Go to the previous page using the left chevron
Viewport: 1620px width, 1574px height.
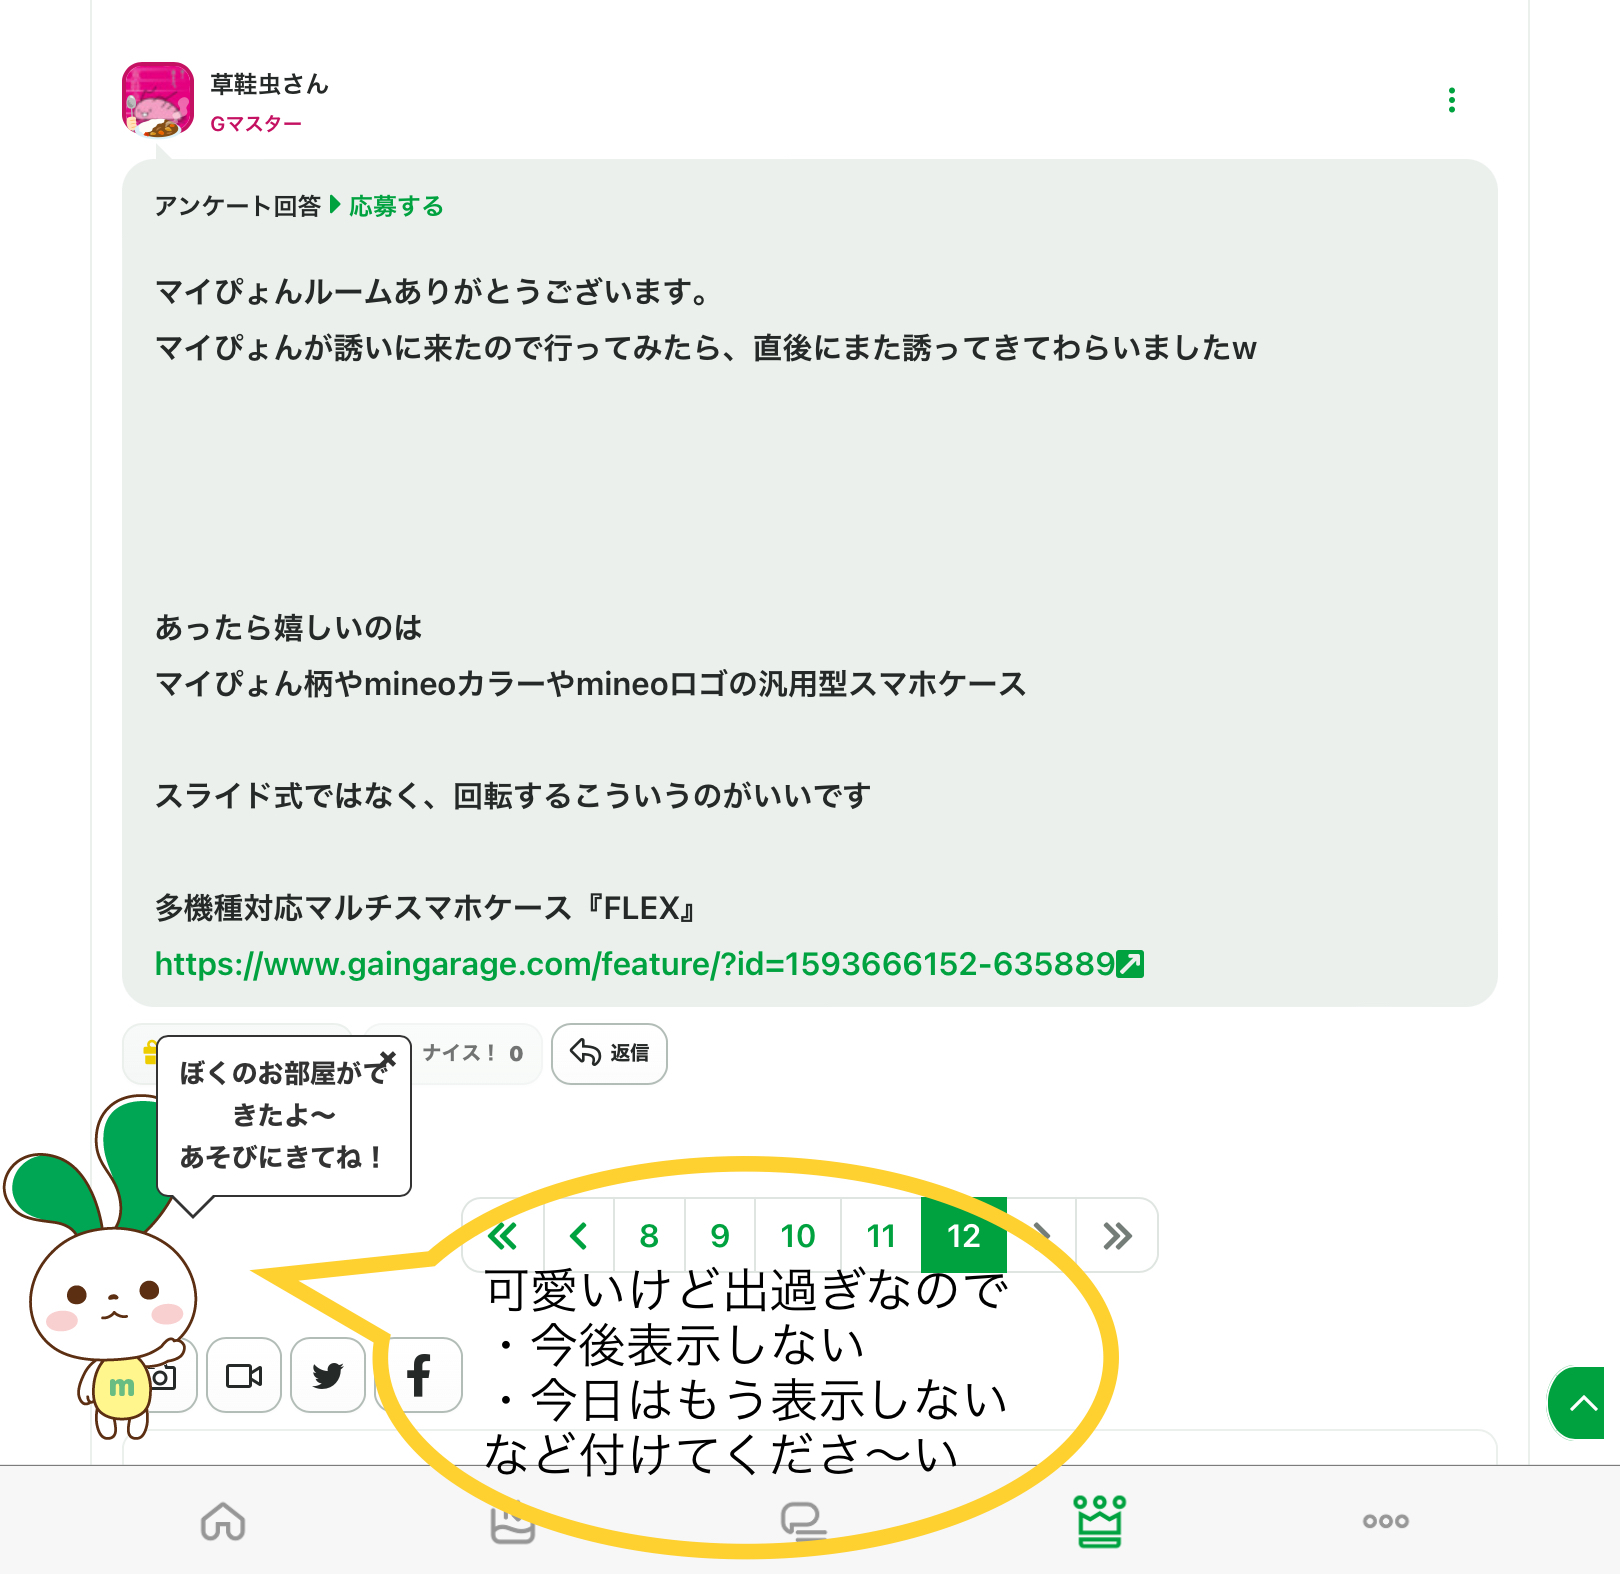pyautogui.click(x=578, y=1236)
